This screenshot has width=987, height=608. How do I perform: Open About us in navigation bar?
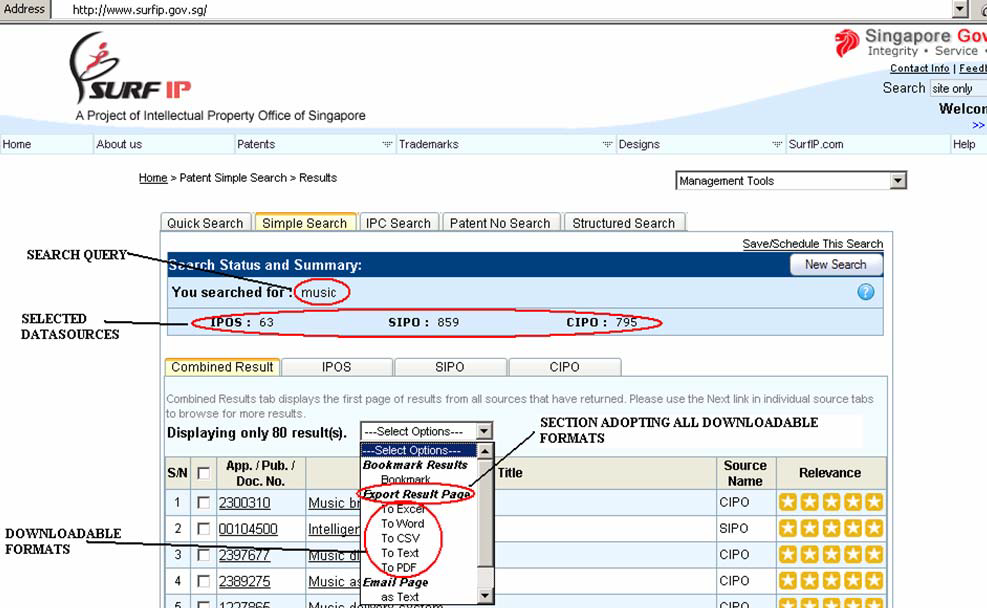pos(119,144)
